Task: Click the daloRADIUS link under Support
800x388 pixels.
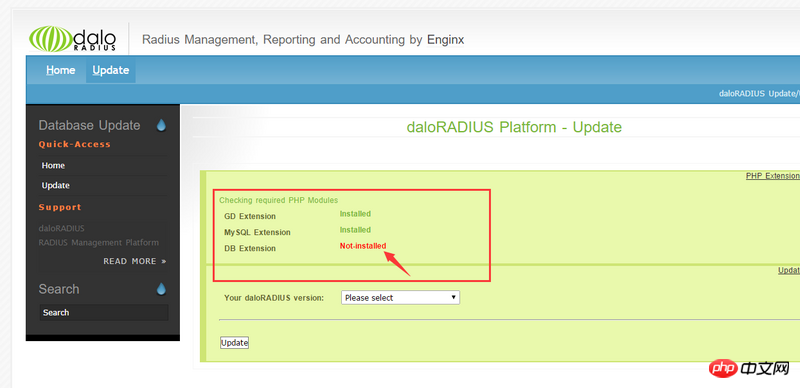Action: 62,228
